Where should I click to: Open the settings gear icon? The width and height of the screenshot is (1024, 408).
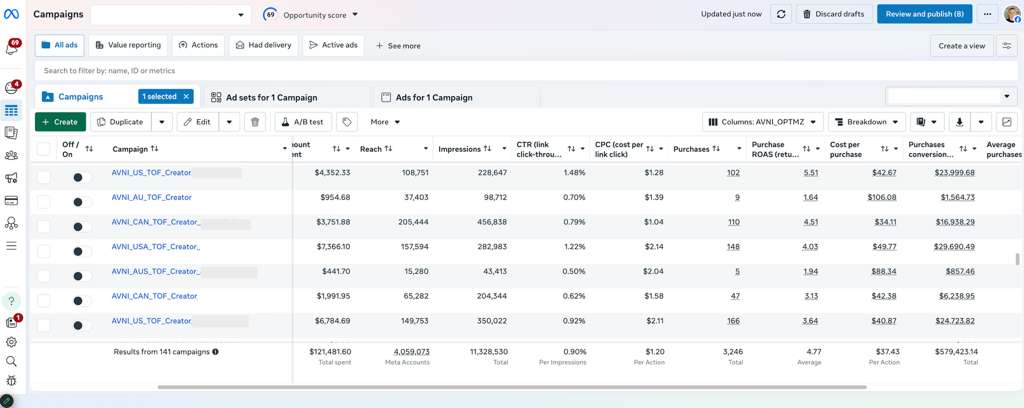11,342
